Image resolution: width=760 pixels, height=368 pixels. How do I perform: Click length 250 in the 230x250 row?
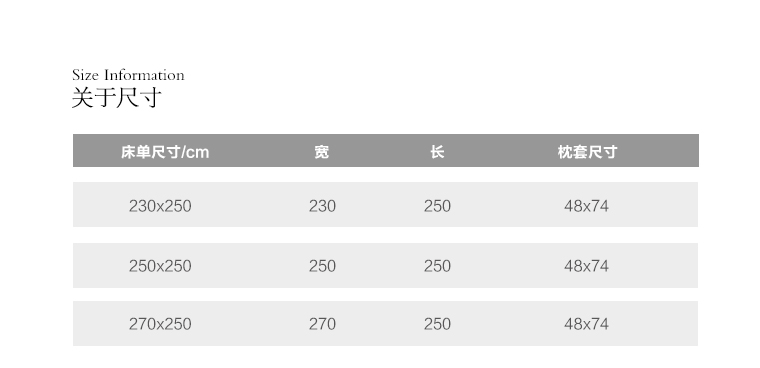(x=437, y=206)
